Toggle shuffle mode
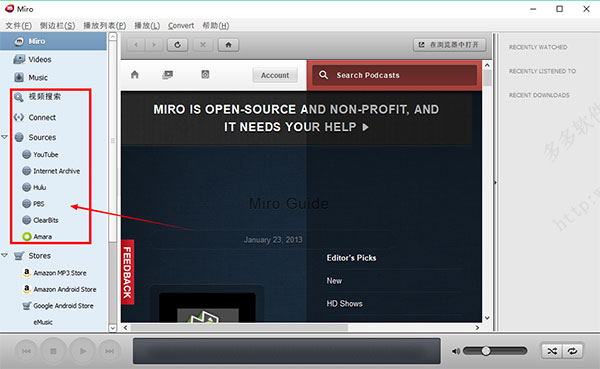The image size is (600, 369). pos(552,351)
